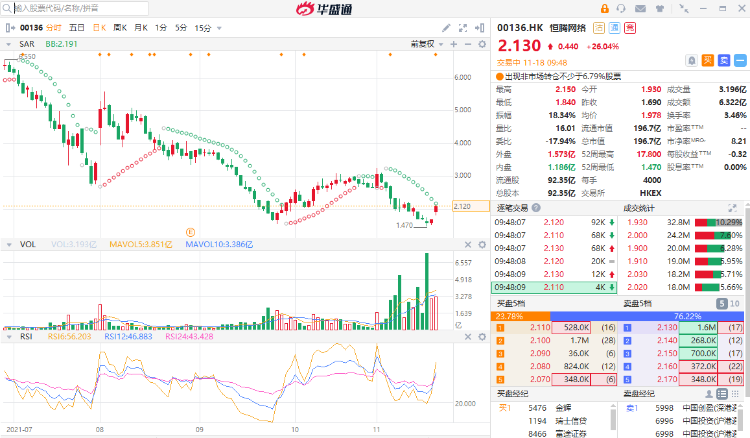Expand the 成交统计 panel icon

point(732,208)
